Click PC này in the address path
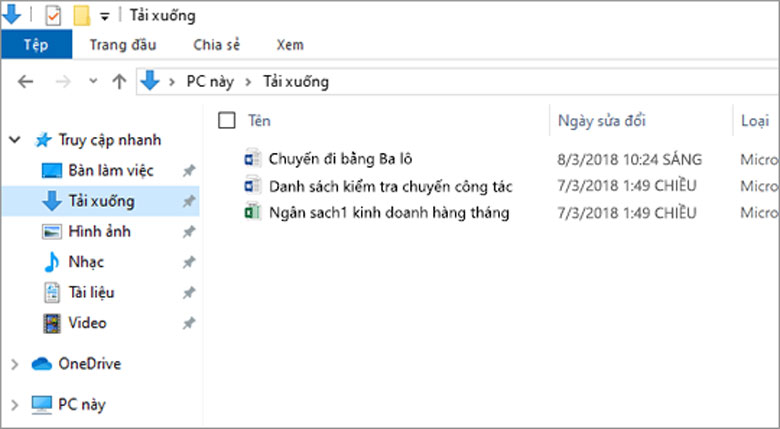Screen dimensions: 780x429 210,81
